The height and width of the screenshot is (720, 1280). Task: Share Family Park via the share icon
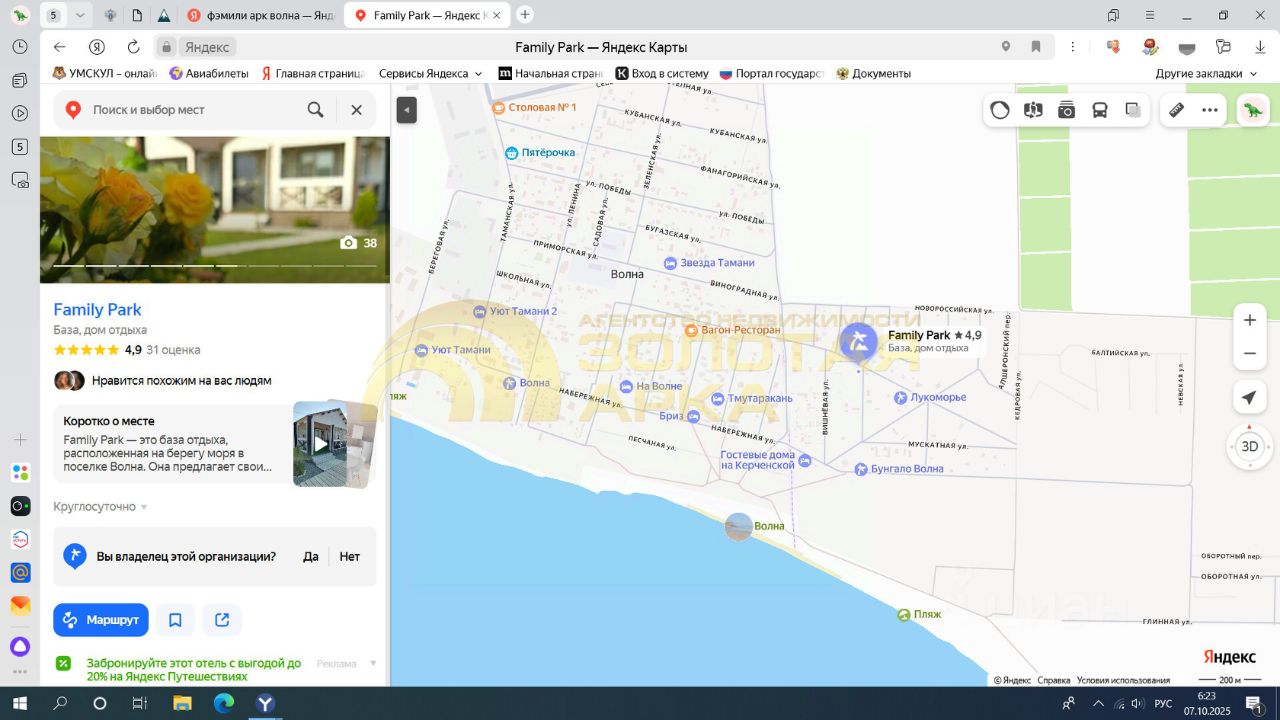(222, 620)
